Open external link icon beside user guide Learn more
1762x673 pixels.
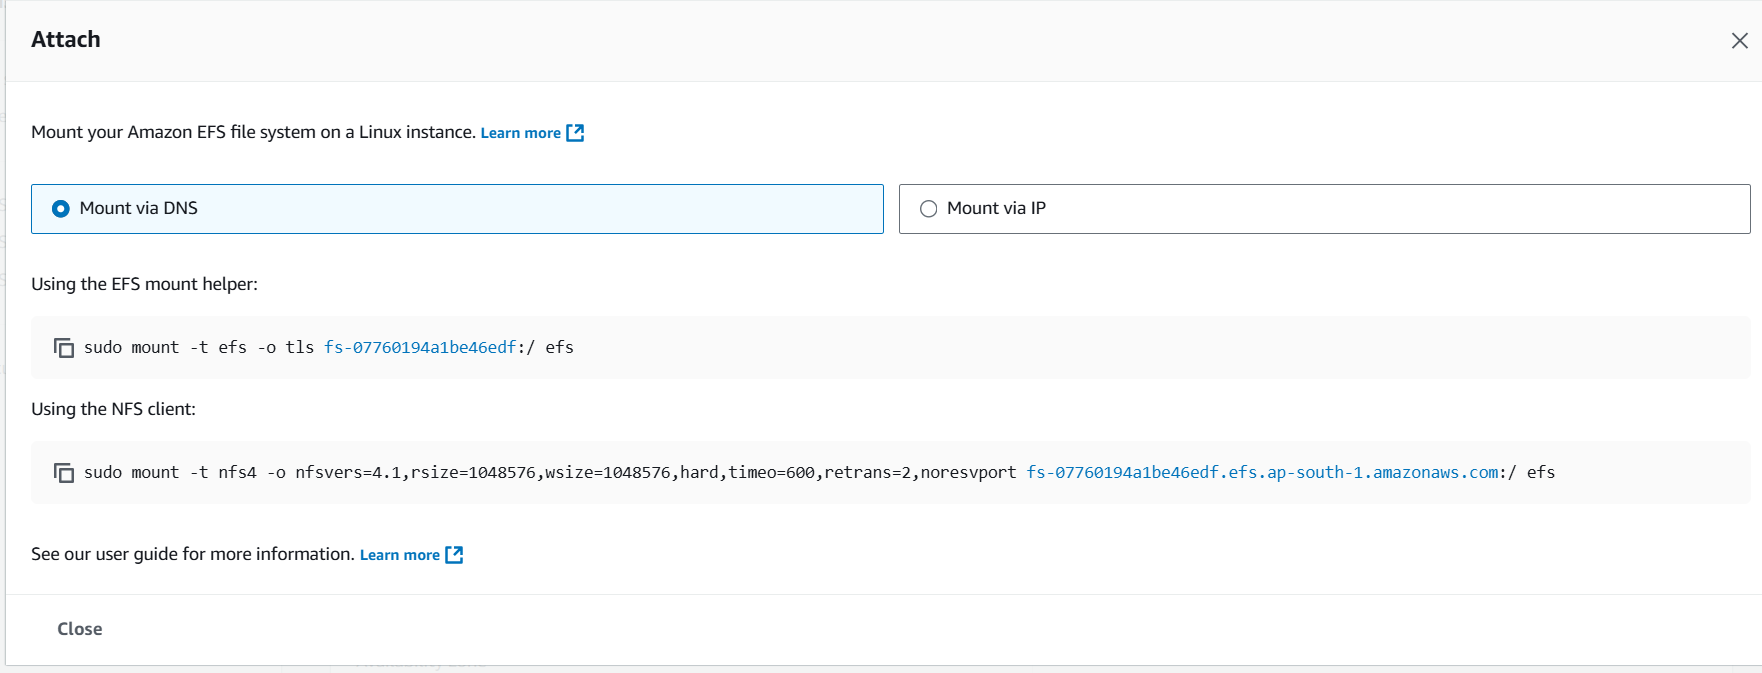click(454, 555)
